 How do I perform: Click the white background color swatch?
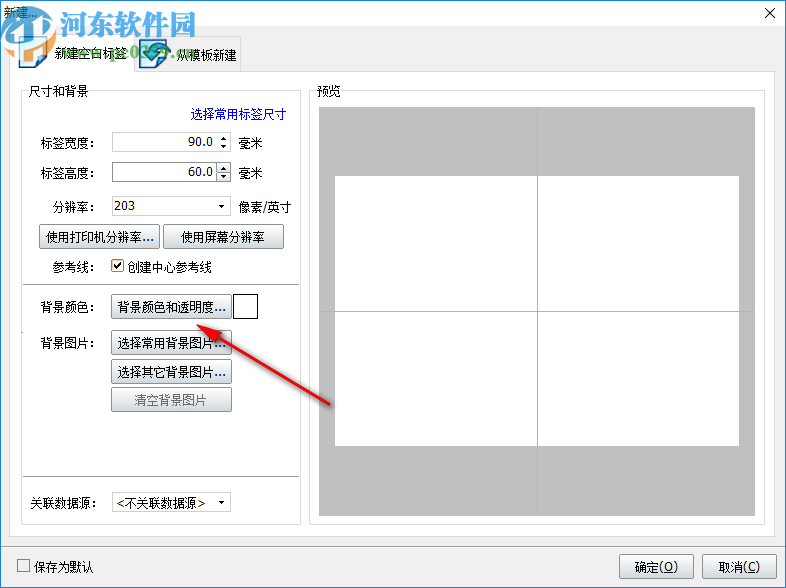246,306
